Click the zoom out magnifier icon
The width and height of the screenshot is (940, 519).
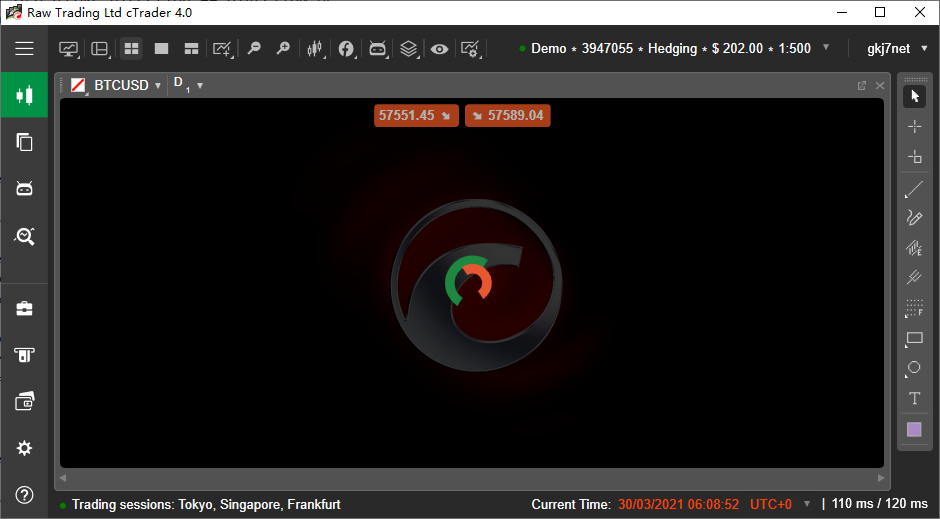click(254, 48)
